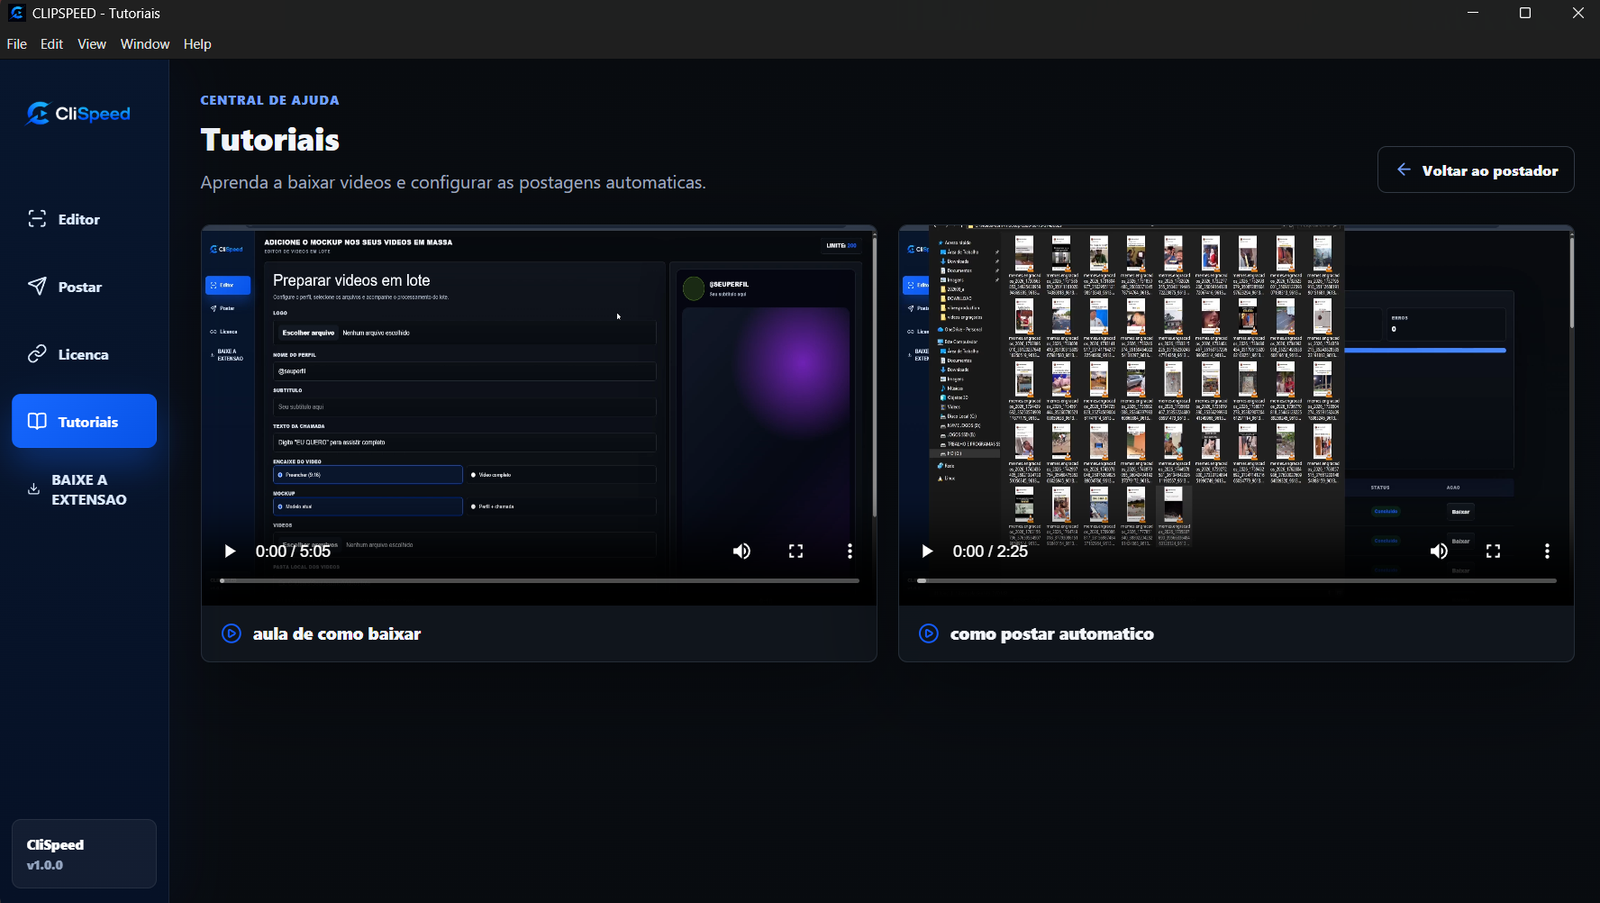Click the CLIPSPEED app icon in title bar
The image size is (1600, 903).
(16, 13)
